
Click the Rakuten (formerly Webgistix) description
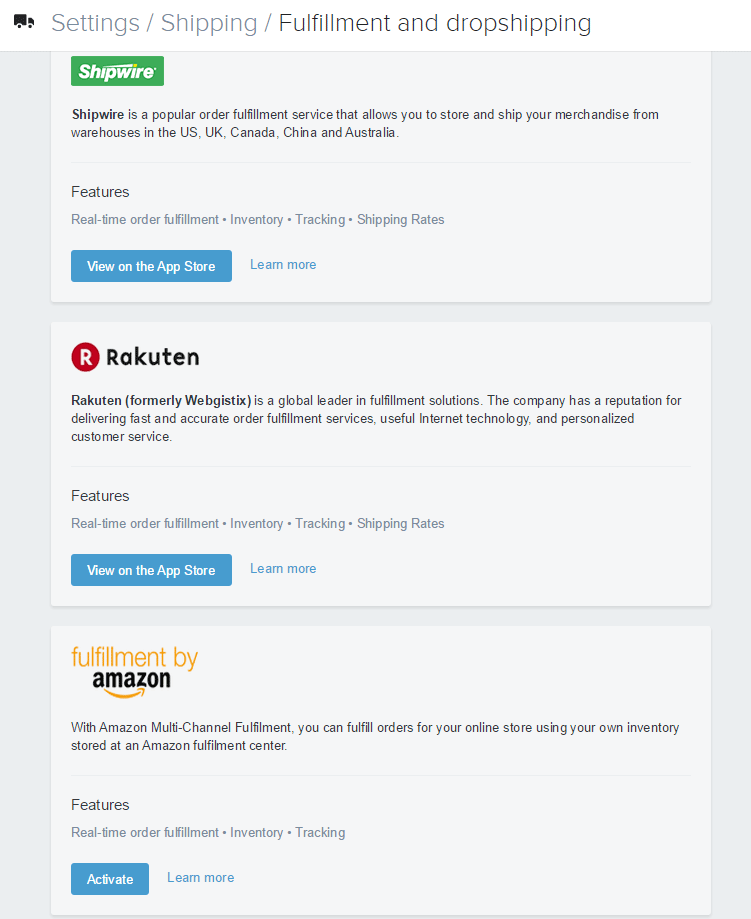pos(375,418)
